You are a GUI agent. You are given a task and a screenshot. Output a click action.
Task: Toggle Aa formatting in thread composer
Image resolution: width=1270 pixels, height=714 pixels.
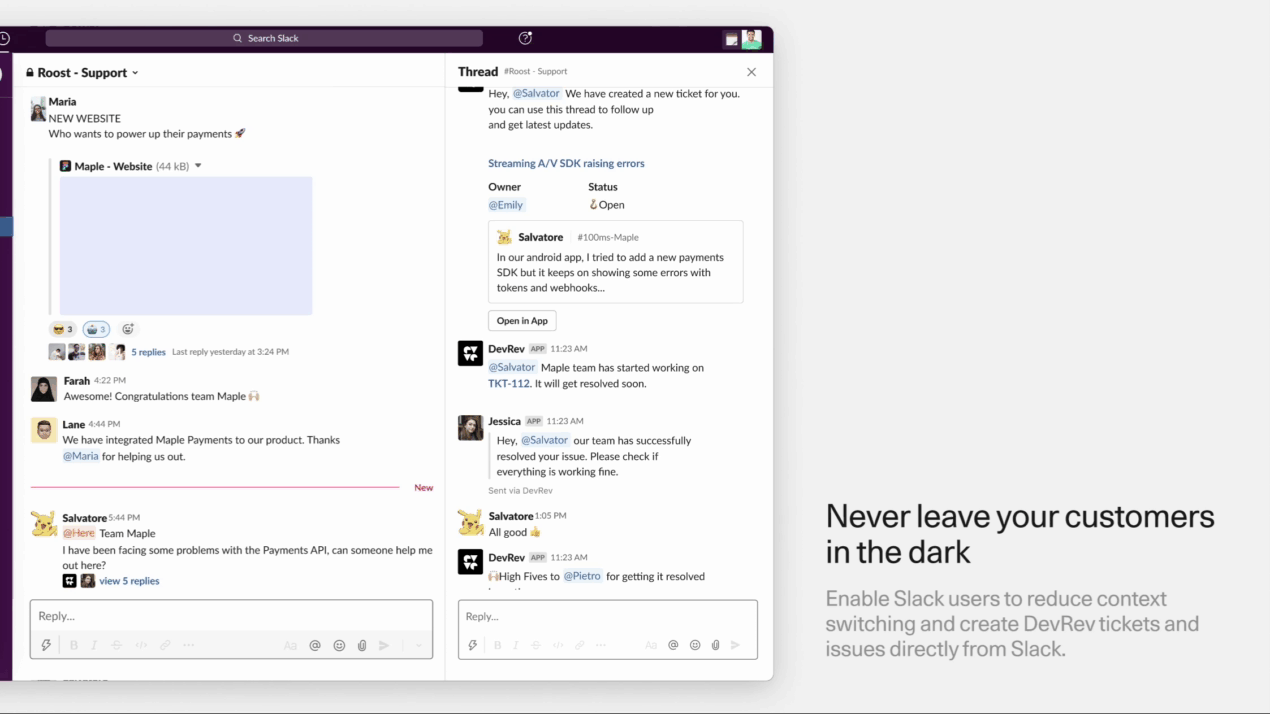point(651,646)
